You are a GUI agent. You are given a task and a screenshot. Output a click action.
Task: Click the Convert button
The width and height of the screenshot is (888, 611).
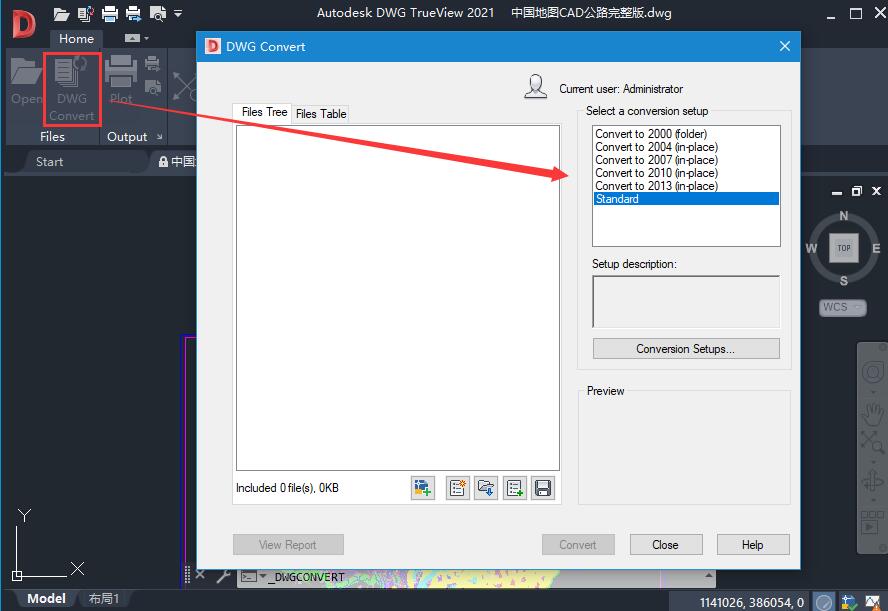(578, 545)
